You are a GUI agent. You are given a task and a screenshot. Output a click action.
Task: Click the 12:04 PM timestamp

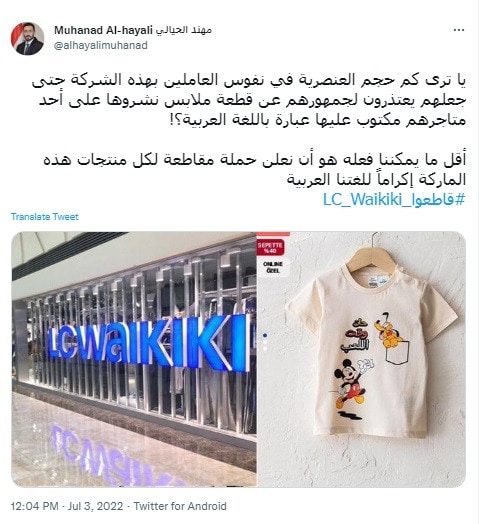pyautogui.click(x=35, y=506)
